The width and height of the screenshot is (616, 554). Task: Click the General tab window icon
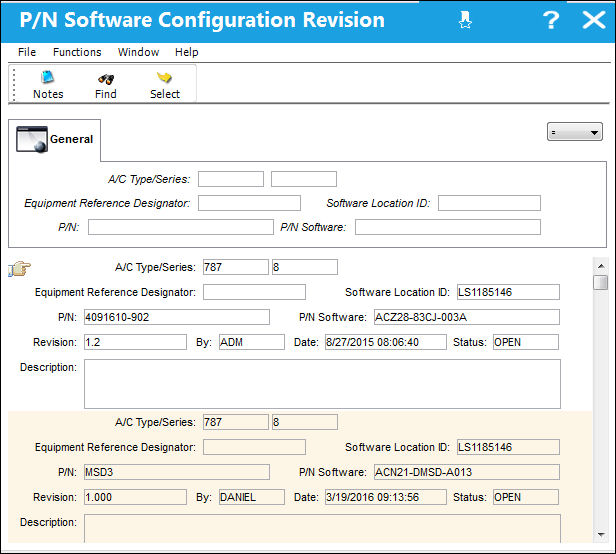click(32, 139)
